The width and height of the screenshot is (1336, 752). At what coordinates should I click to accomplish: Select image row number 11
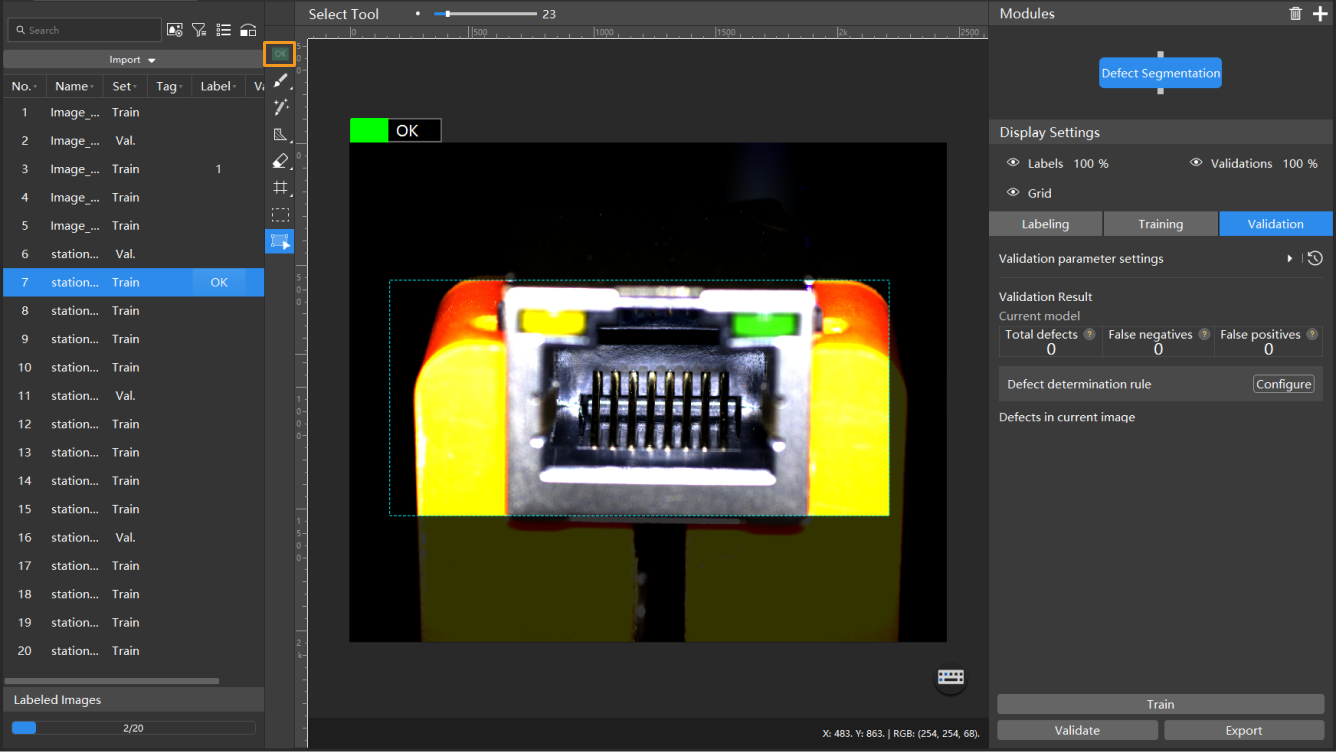[x=133, y=395]
